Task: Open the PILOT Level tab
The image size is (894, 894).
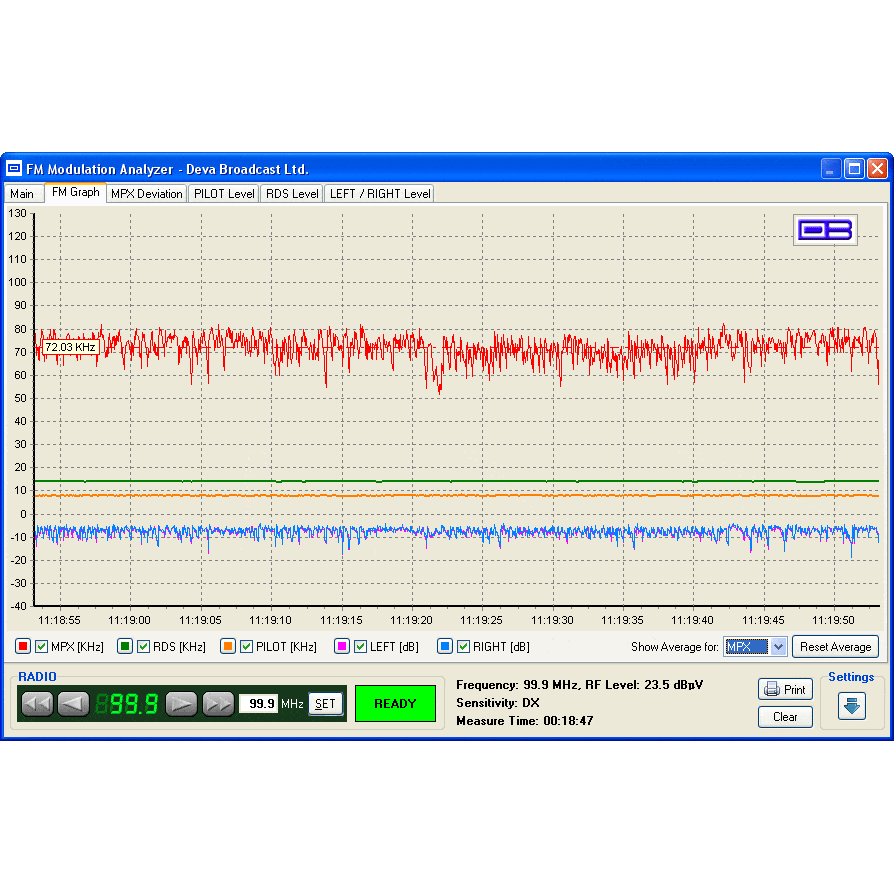Action: pyautogui.click(x=224, y=194)
